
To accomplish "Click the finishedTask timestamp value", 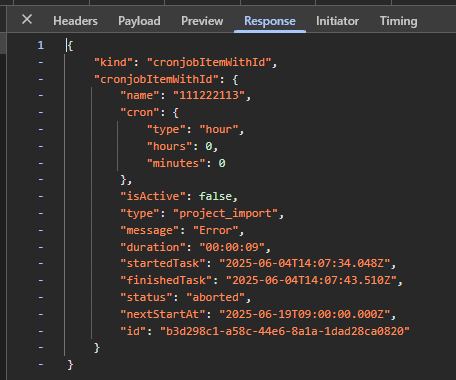I will coord(311,280).
